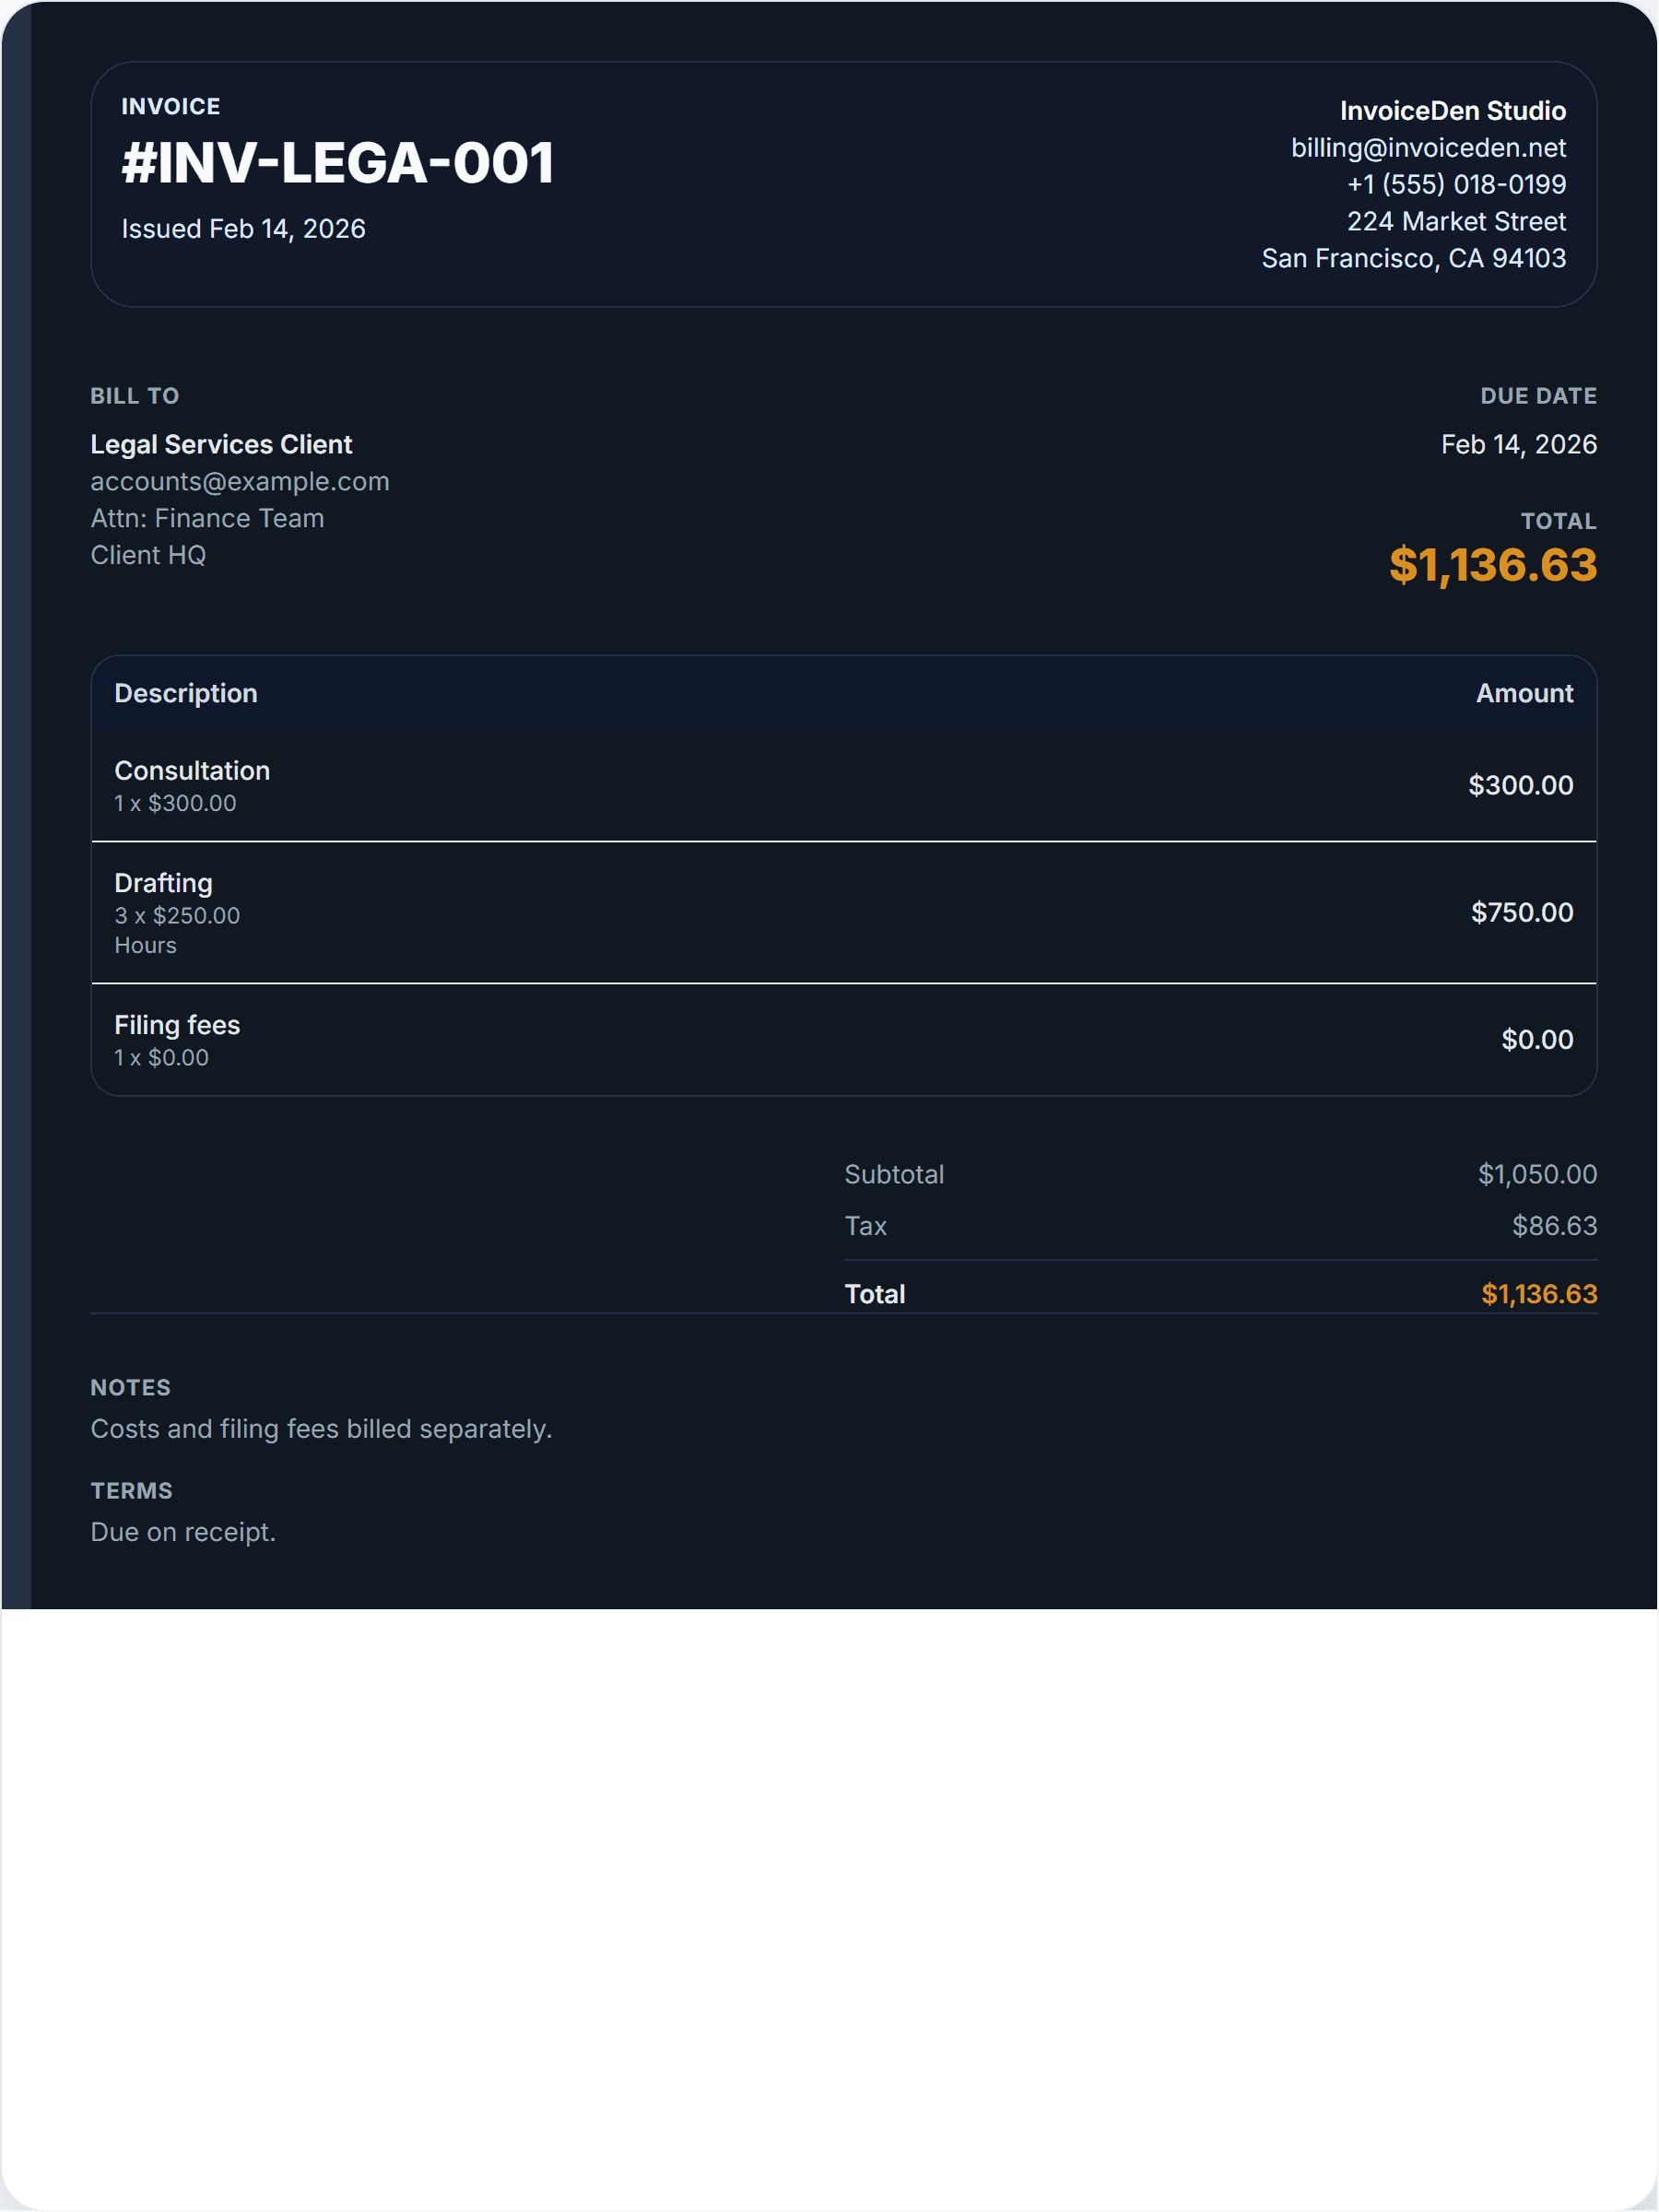Viewport: 1659px width, 2212px height.
Task: Click the $1,050.00 subtotal value
Action: pos(1536,1174)
